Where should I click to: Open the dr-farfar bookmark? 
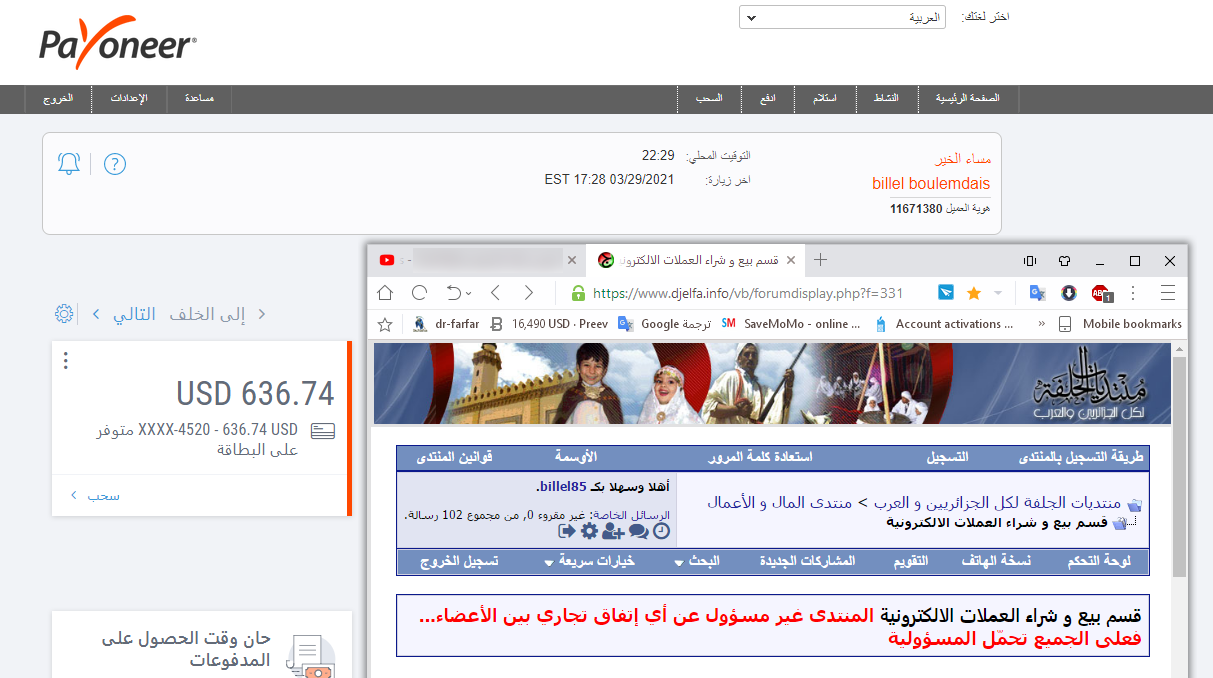click(x=446, y=324)
